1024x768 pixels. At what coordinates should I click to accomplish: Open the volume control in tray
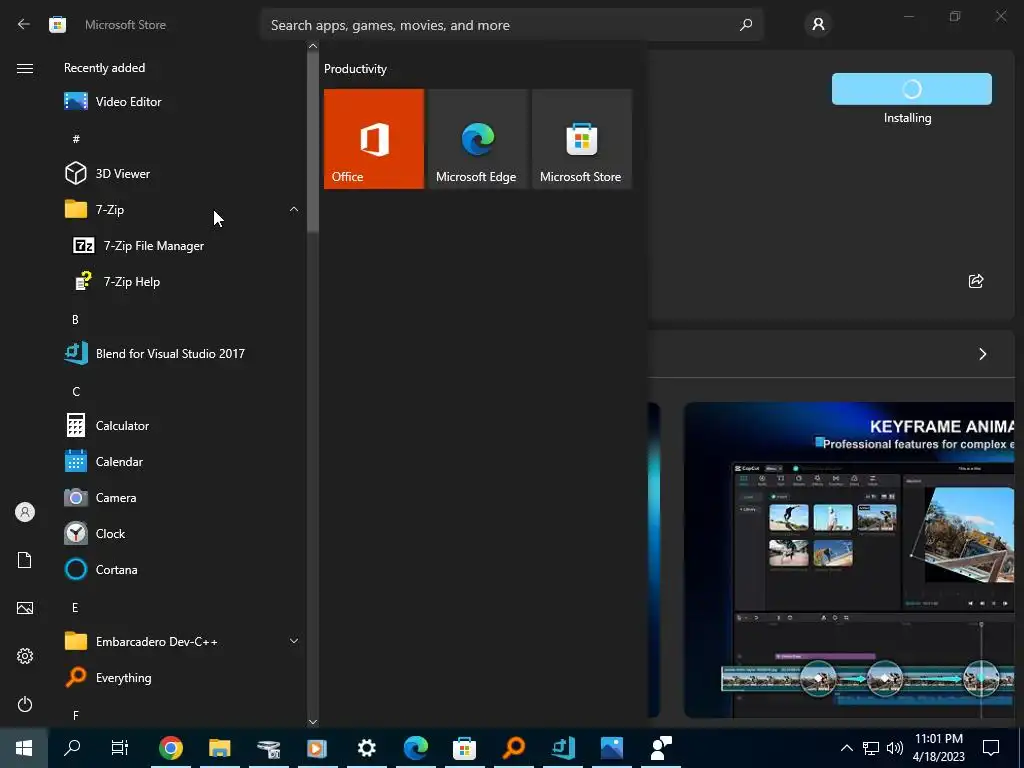[895, 748]
